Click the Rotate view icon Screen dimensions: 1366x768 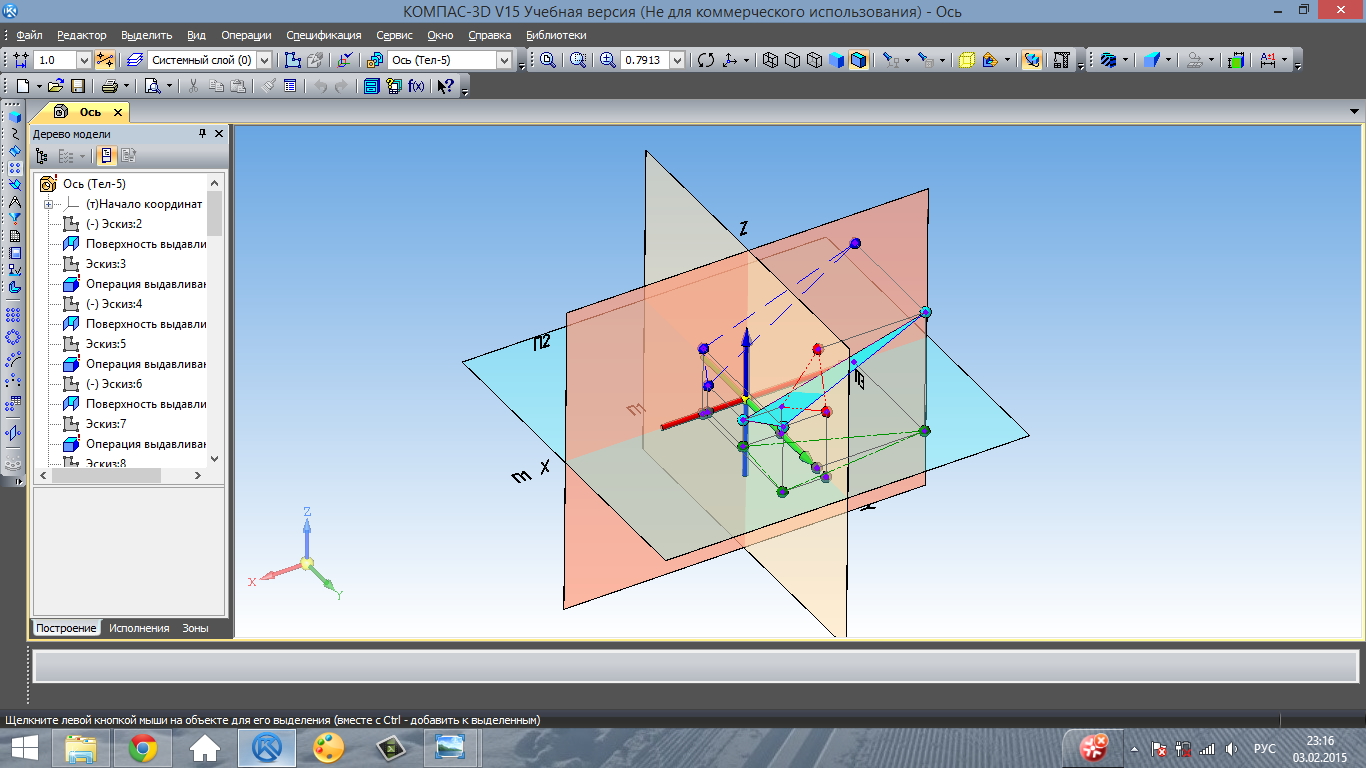[x=706, y=60]
